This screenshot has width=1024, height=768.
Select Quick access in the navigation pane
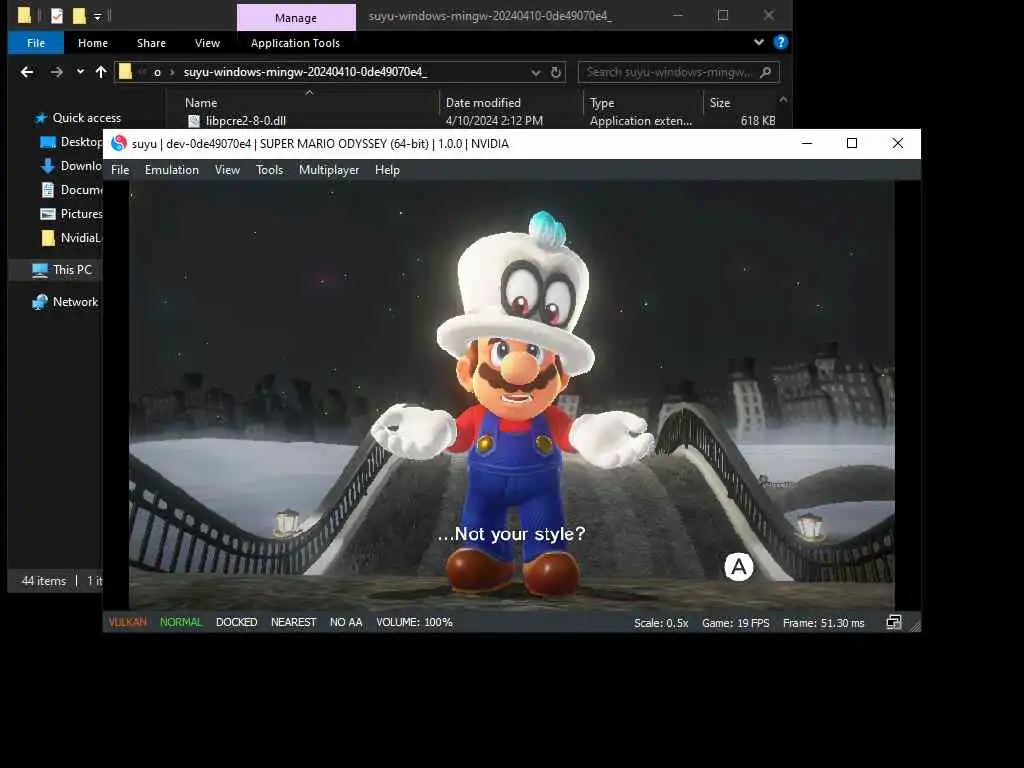86,118
